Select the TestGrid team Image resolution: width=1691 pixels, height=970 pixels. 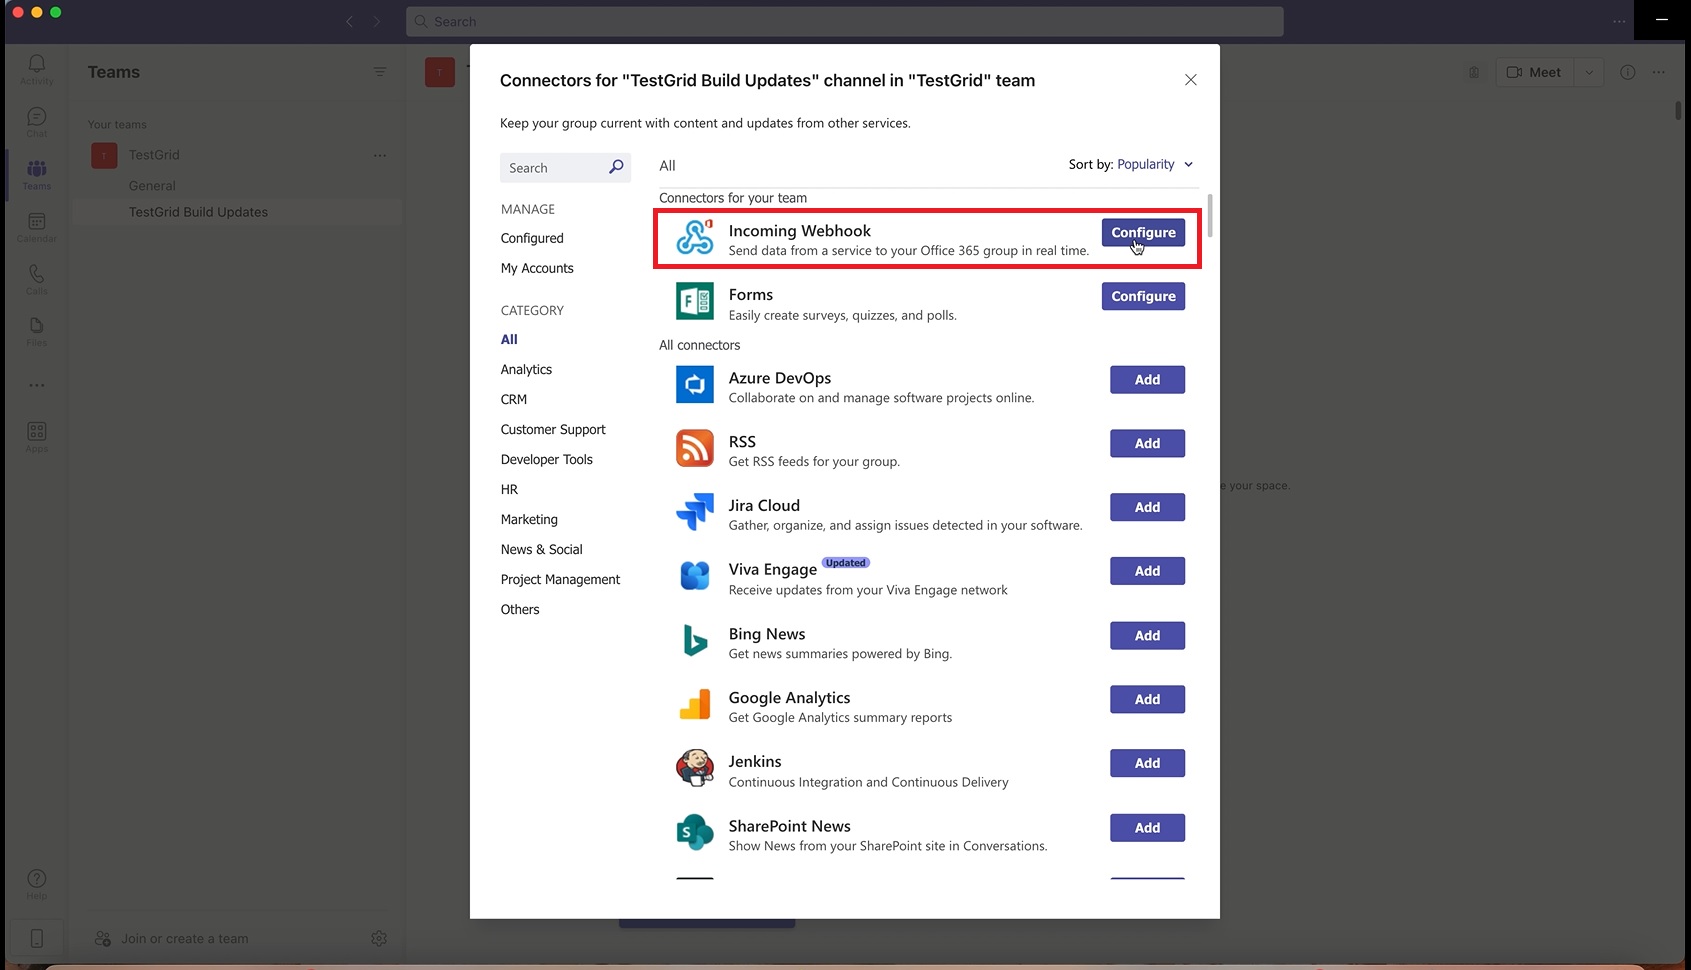(x=154, y=155)
